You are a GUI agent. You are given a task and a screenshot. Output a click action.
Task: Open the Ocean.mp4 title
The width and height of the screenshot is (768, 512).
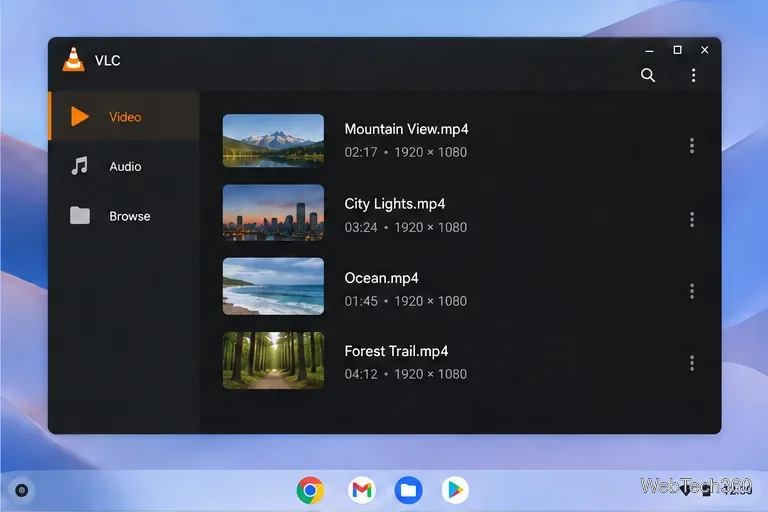pyautogui.click(x=381, y=278)
